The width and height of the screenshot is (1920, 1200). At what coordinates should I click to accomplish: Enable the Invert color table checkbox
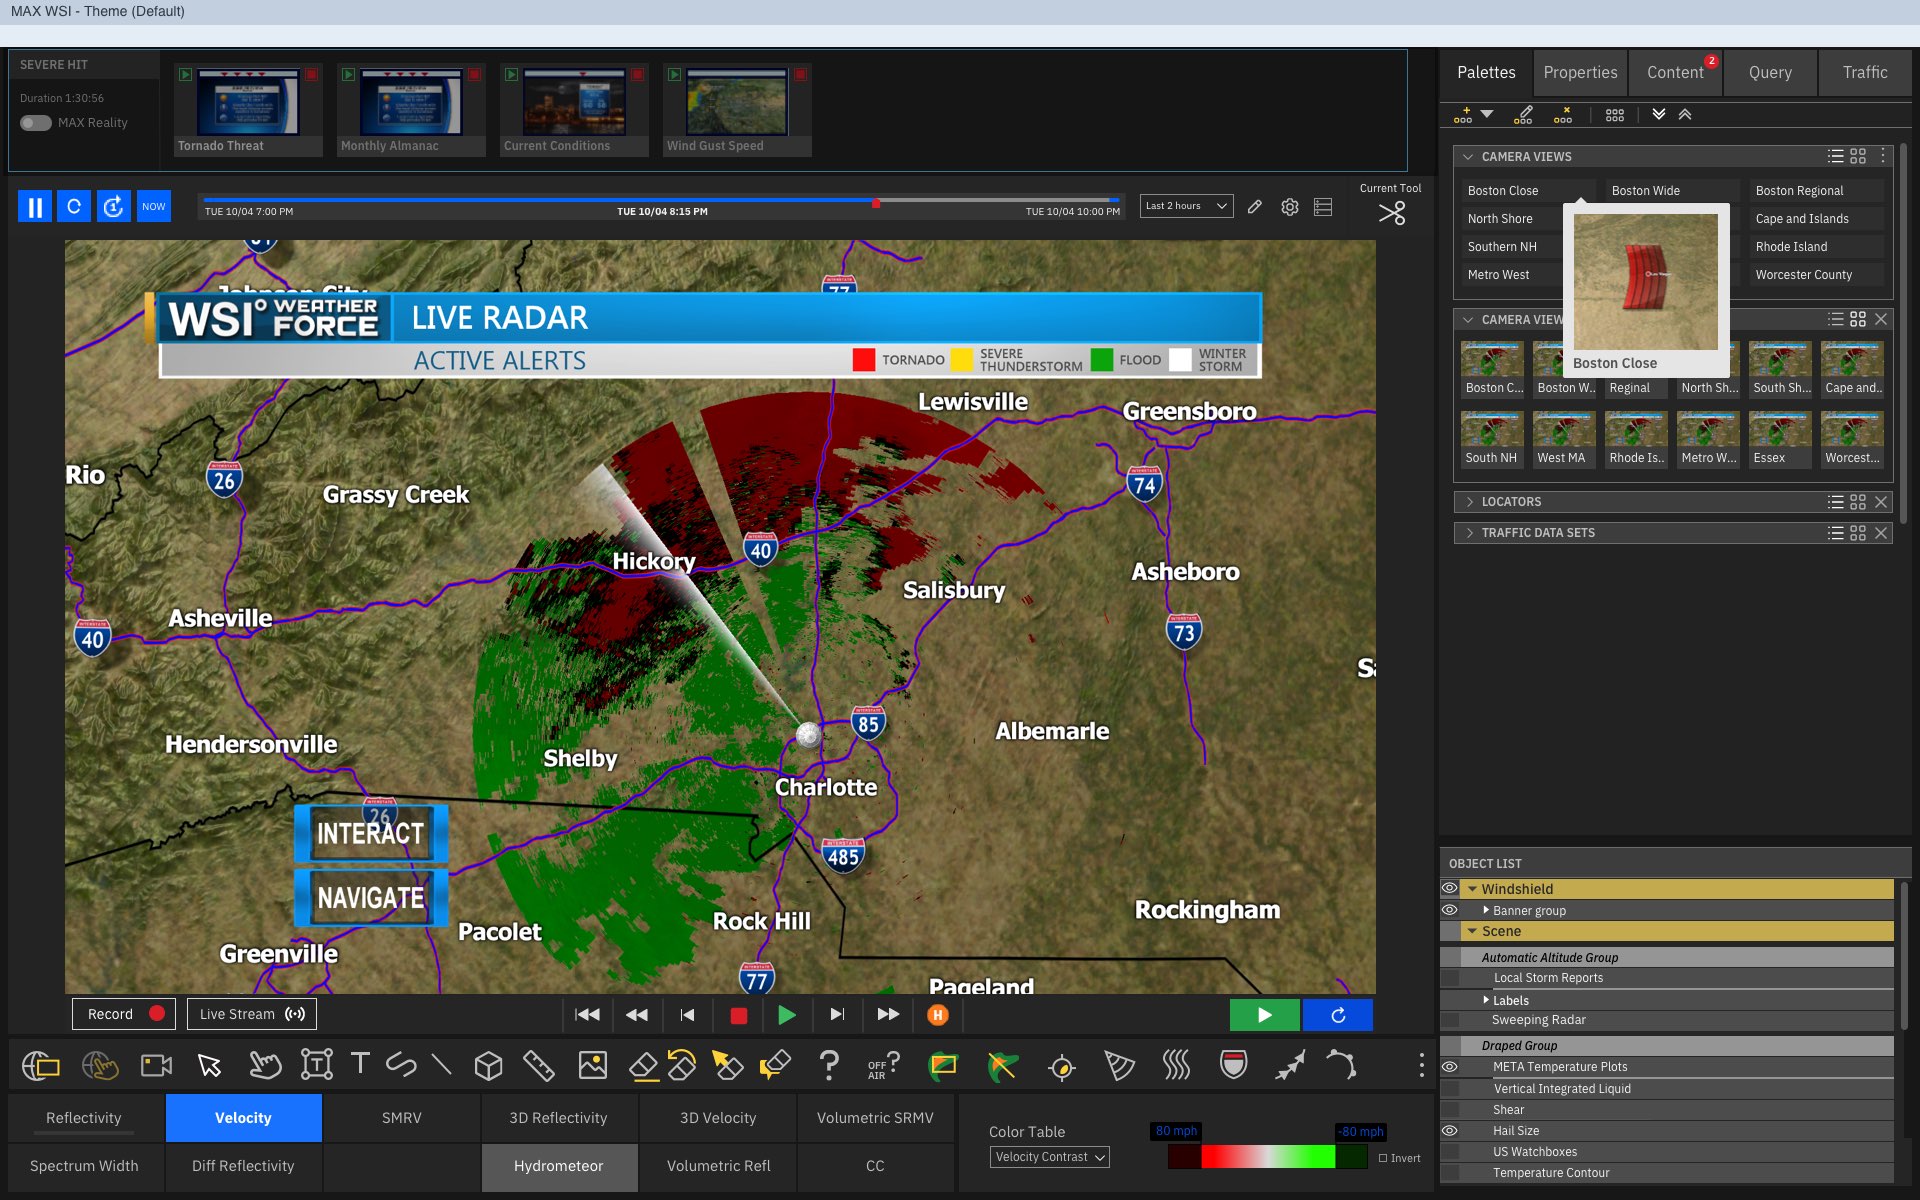click(1383, 1158)
